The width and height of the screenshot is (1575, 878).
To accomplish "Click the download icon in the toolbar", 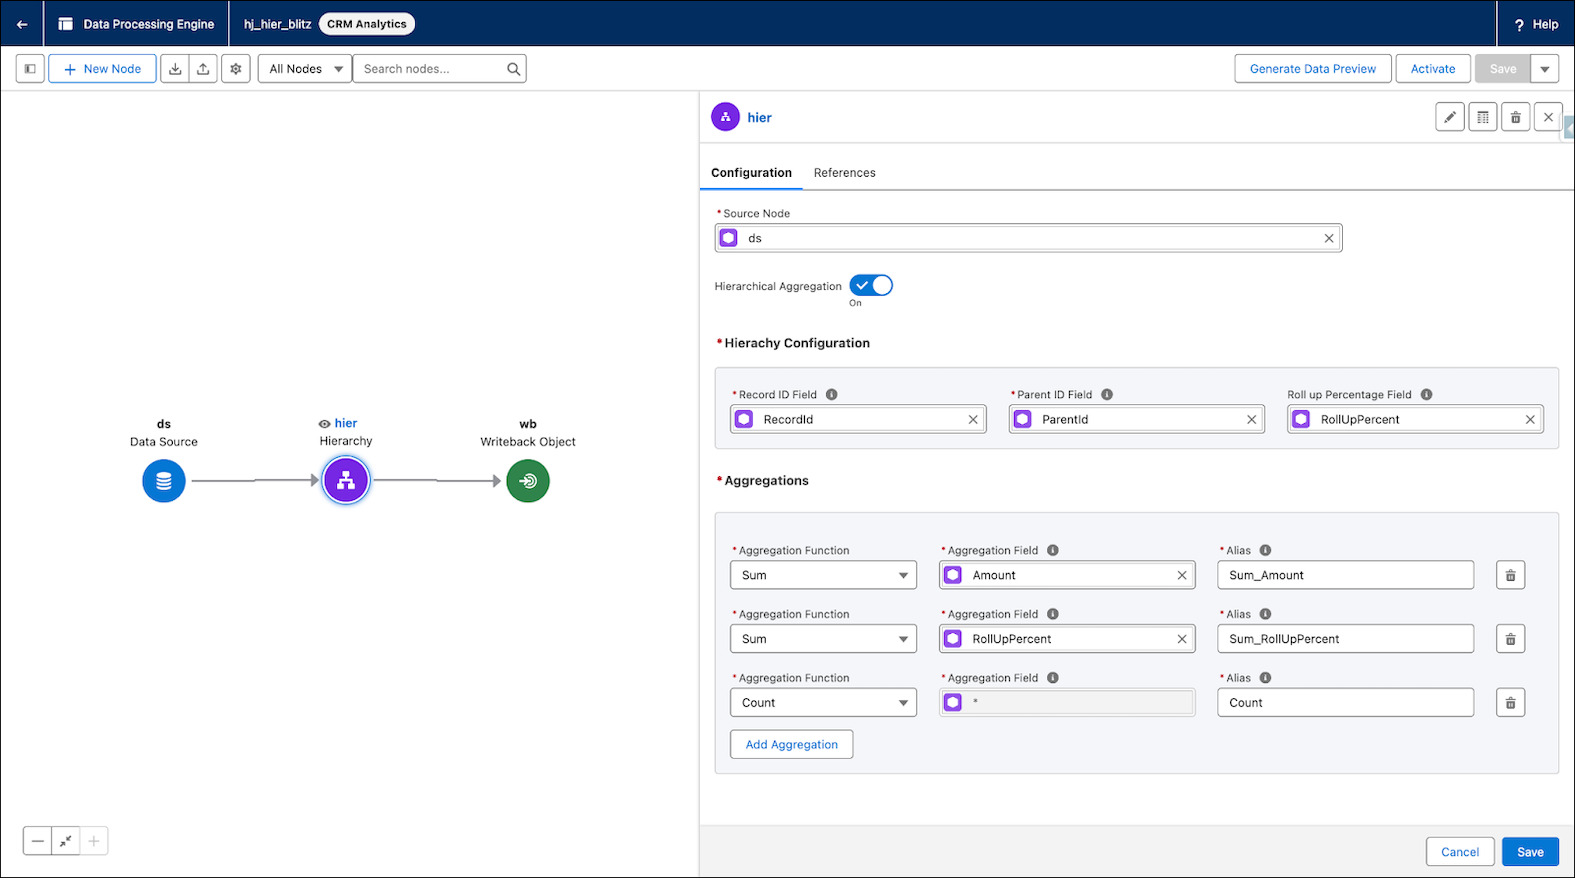I will [175, 69].
